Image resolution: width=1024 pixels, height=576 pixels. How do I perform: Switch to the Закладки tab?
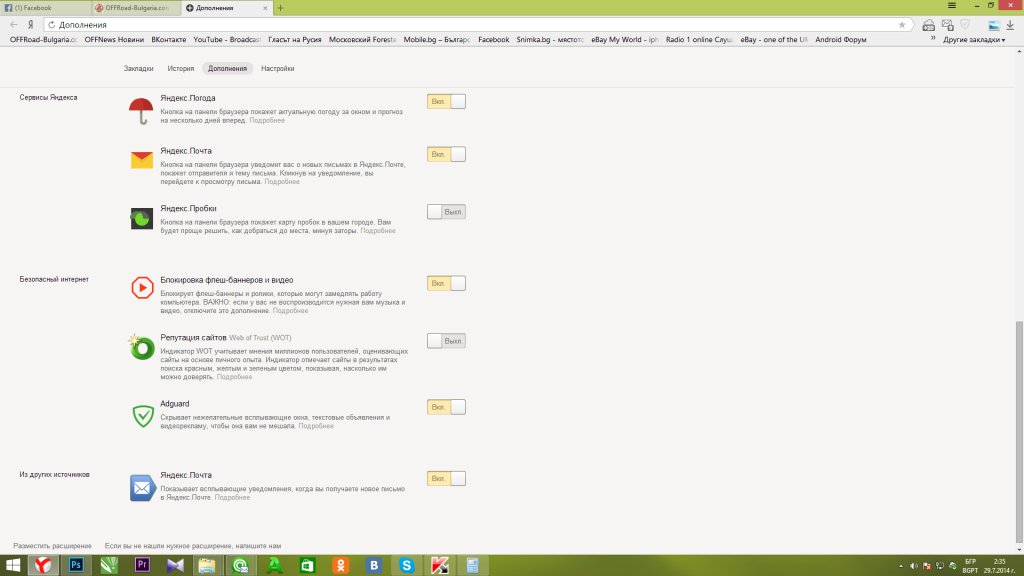(138, 69)
